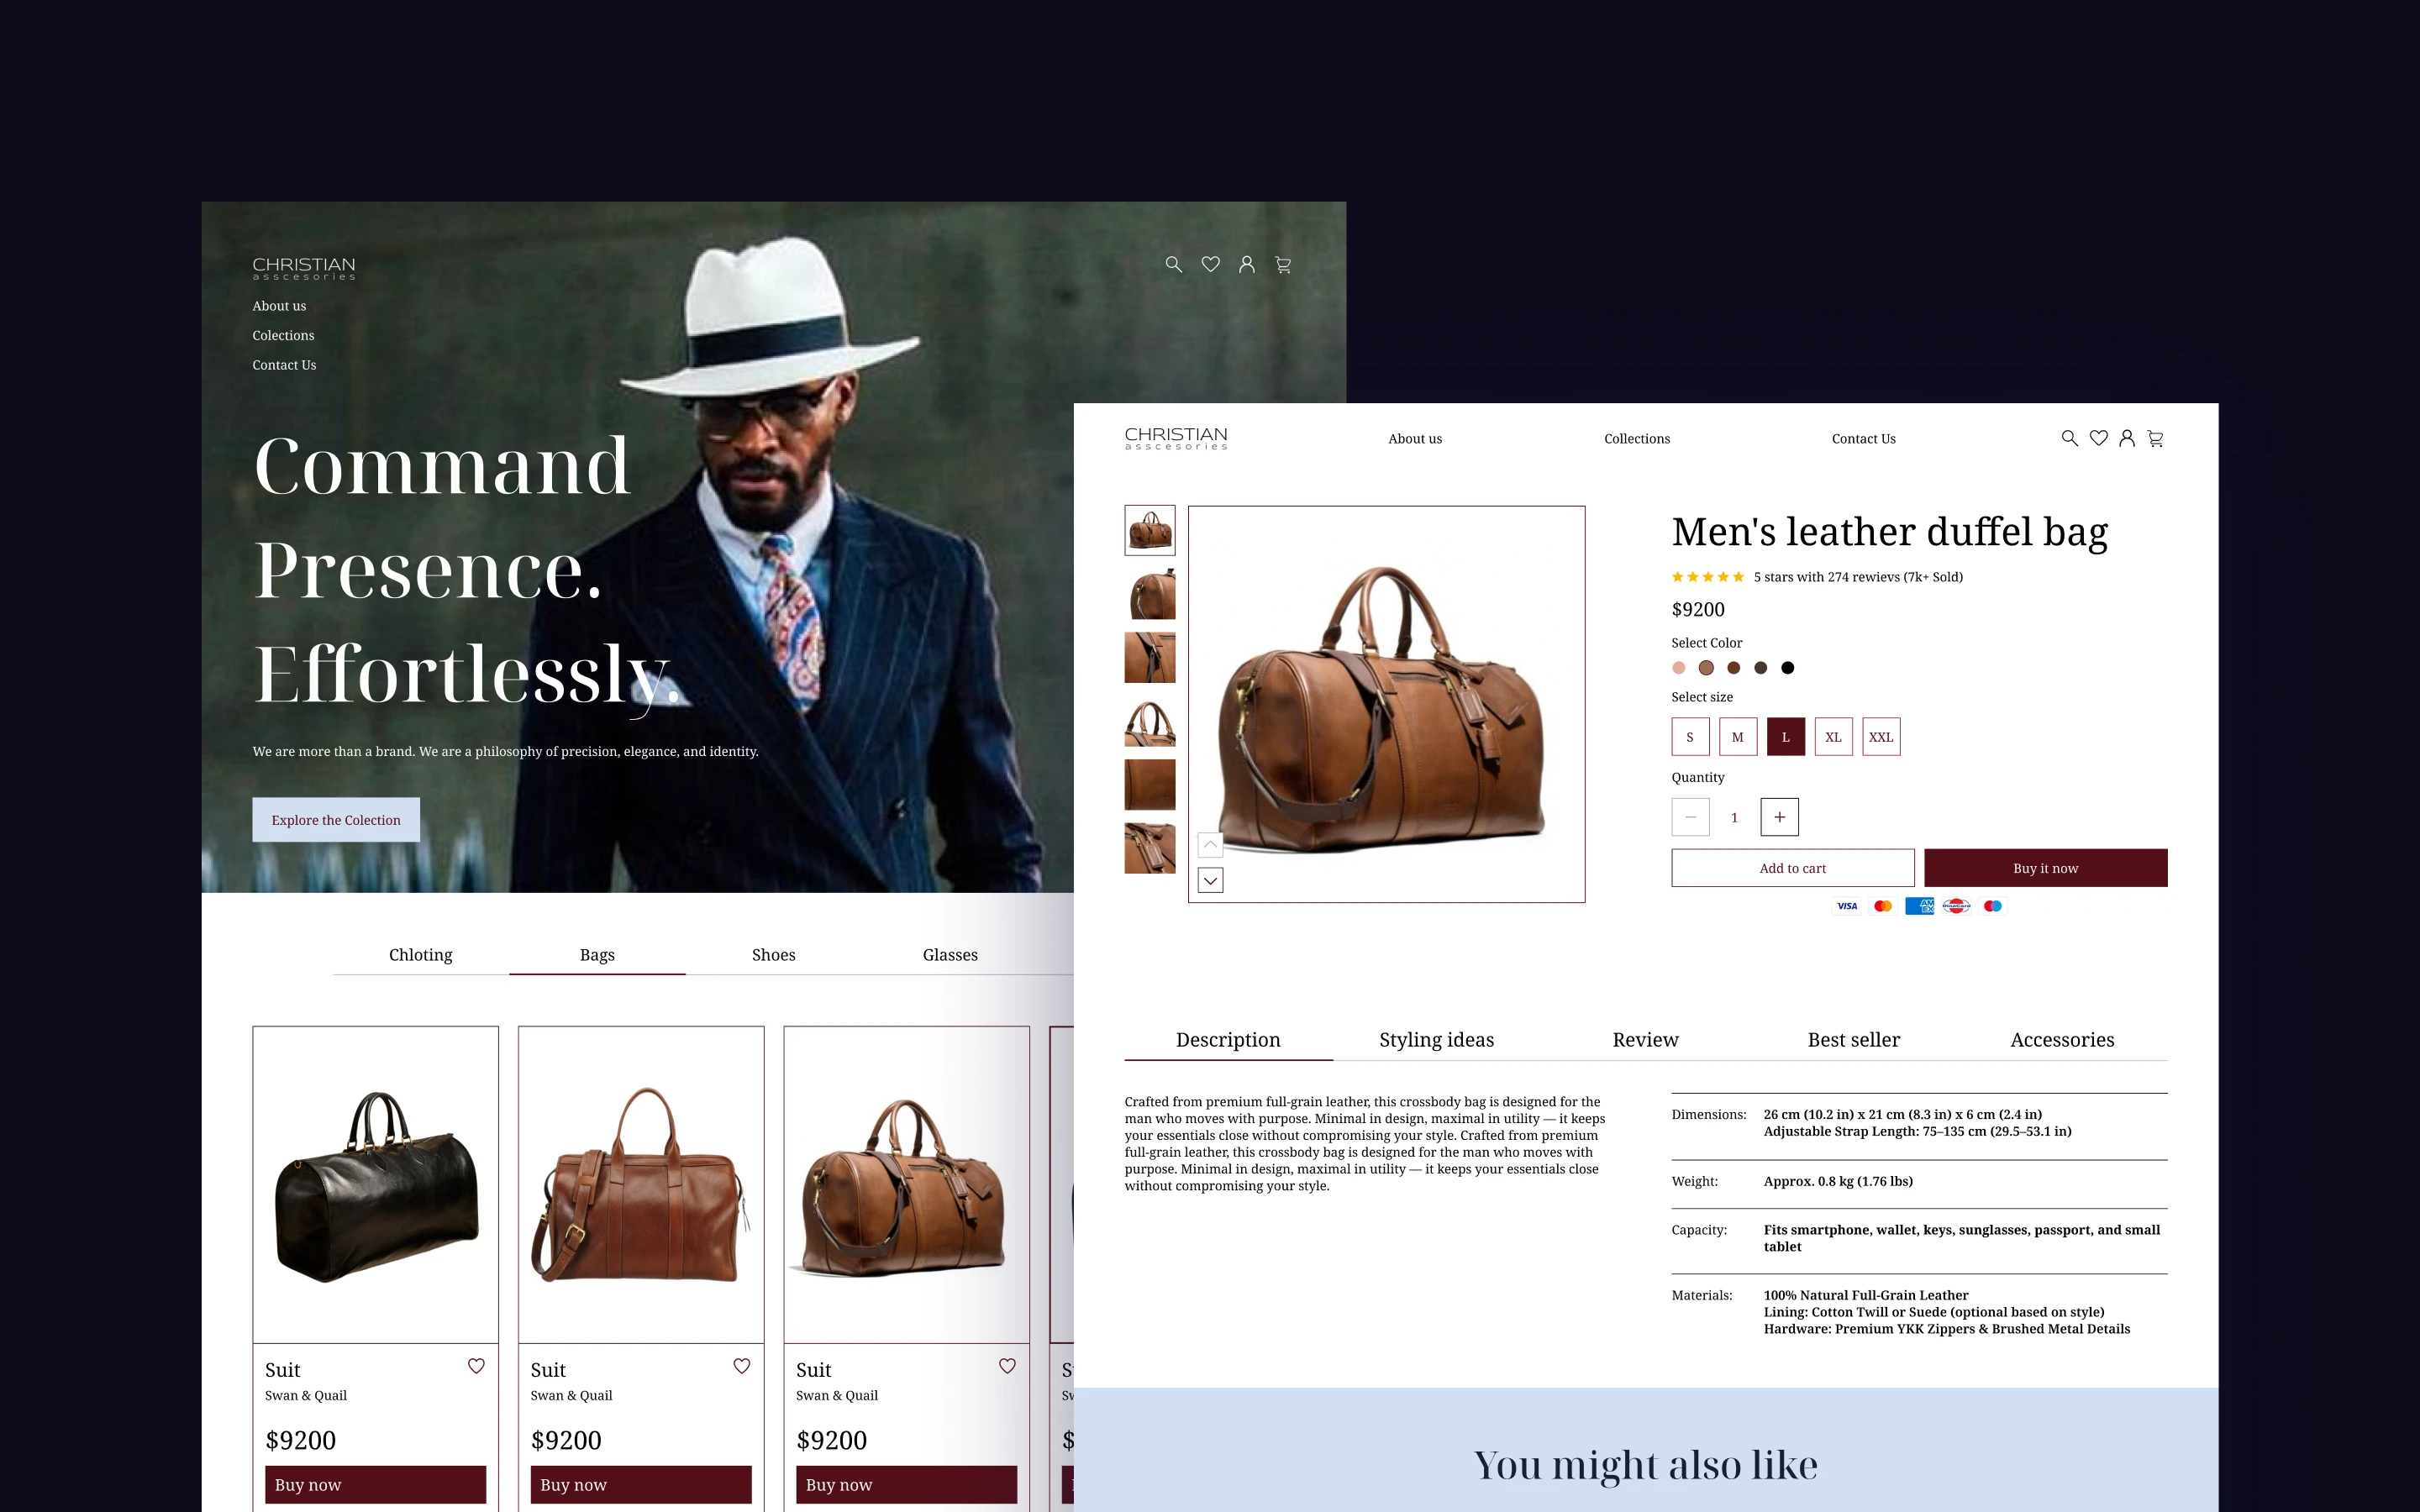
Task: Click Explore the Colection button
Action: pos(336,820)
